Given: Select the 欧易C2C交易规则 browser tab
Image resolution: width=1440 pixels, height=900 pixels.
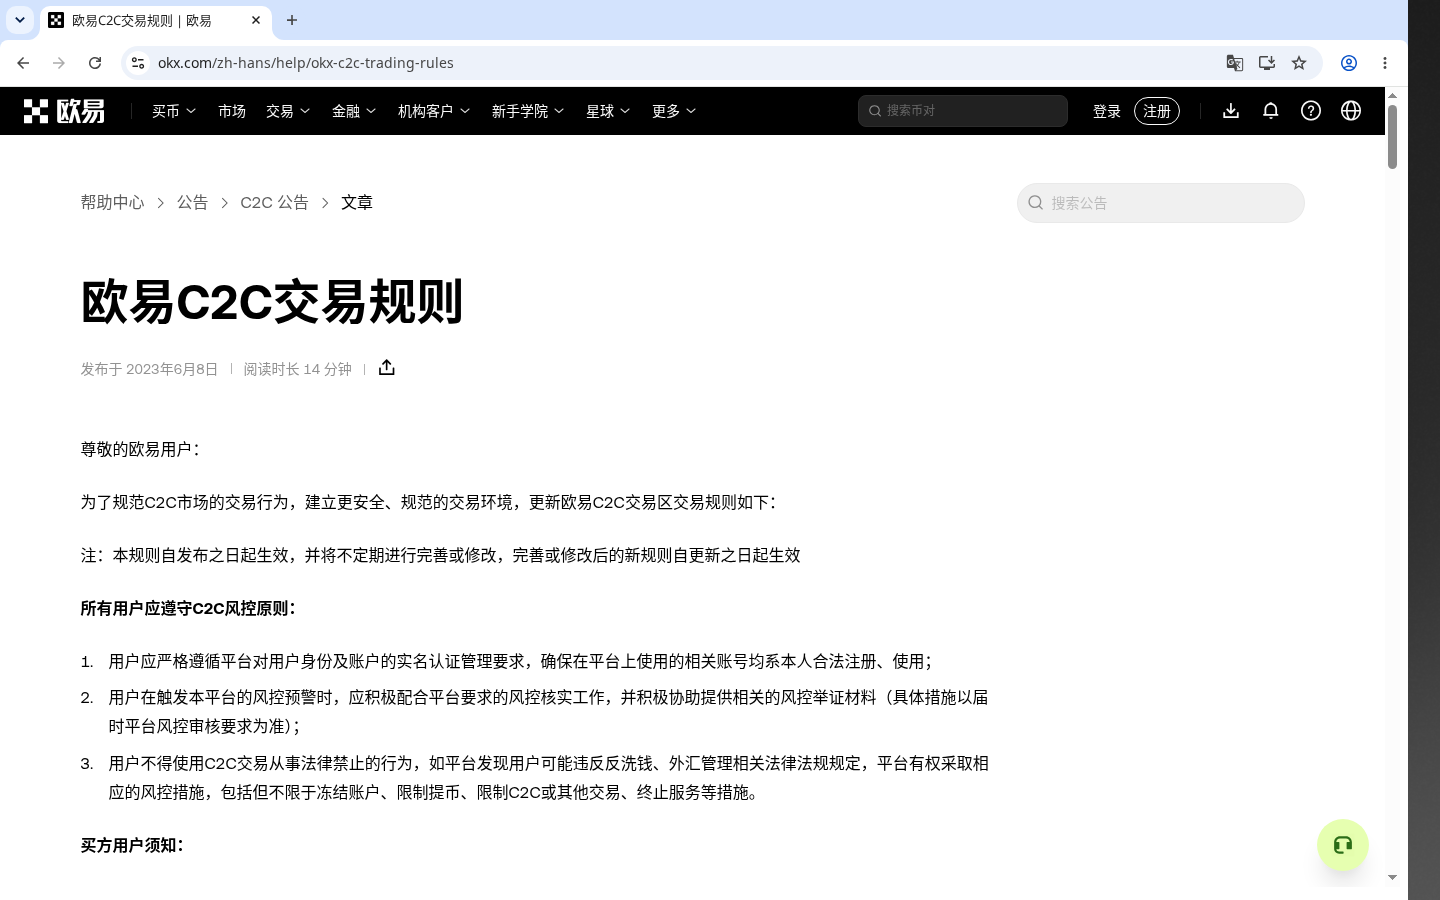Looking at the screenshot, I should point(155,20).
